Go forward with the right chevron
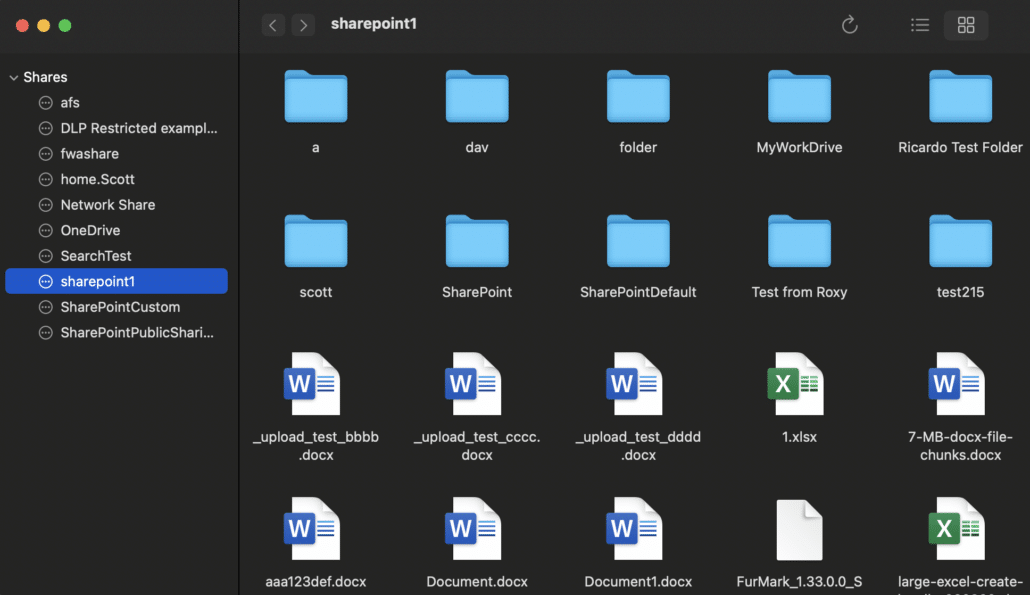This screenshot has width=1030, height=595. coord(303,25)
